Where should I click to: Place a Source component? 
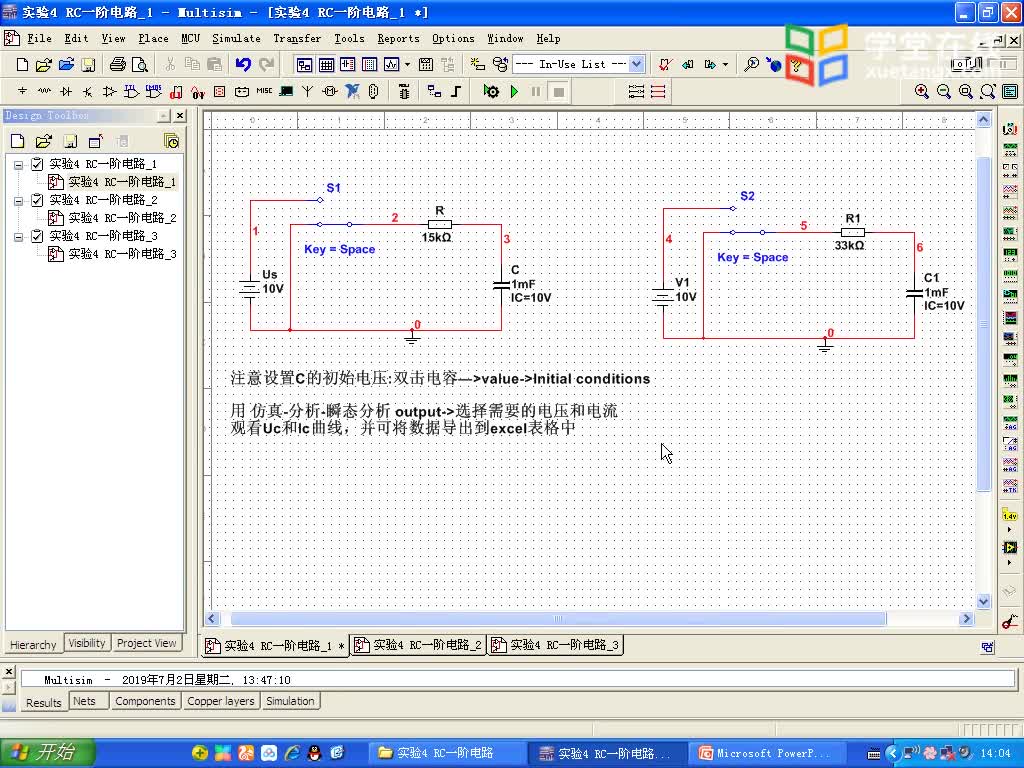coord(22,91)
